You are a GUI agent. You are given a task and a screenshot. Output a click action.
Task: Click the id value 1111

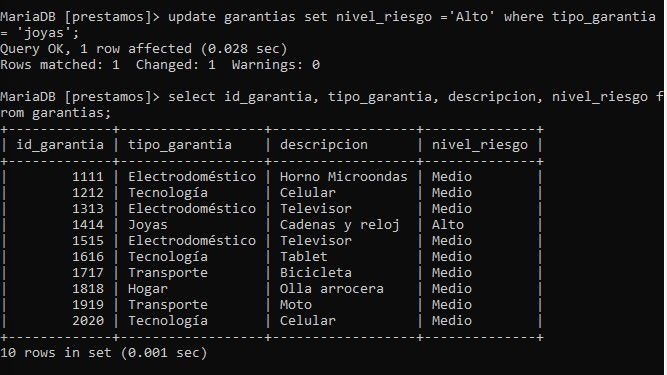[88, 177]
